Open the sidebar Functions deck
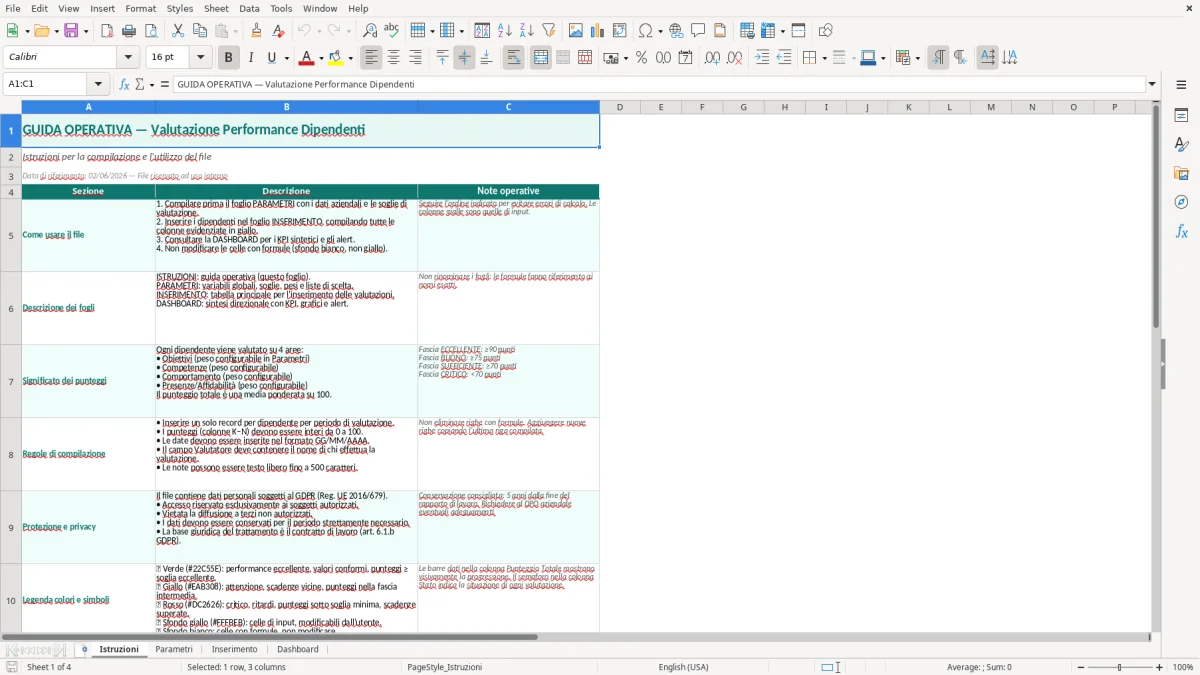The height and width of the screenshot is (675, 1200). 1181,231
